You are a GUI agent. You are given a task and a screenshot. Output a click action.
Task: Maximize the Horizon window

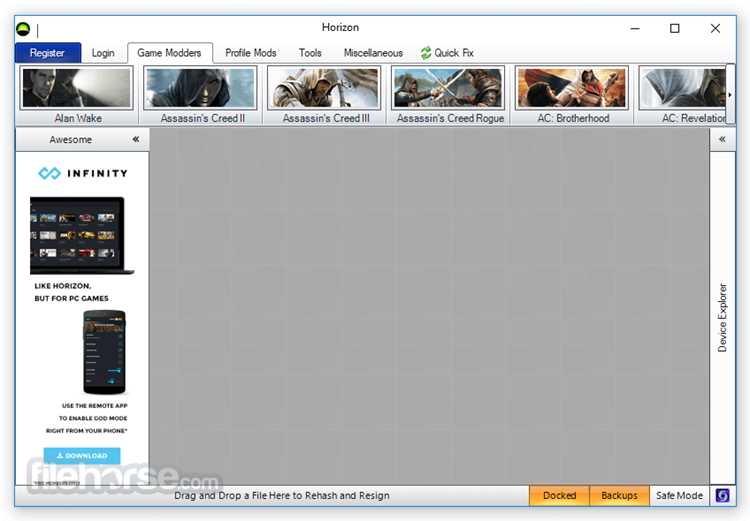[674, 28]
